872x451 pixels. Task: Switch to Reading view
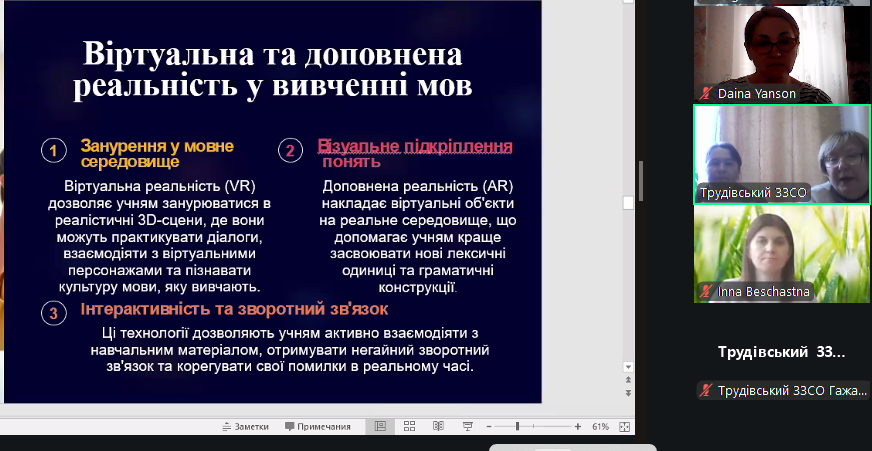point(437,426)
